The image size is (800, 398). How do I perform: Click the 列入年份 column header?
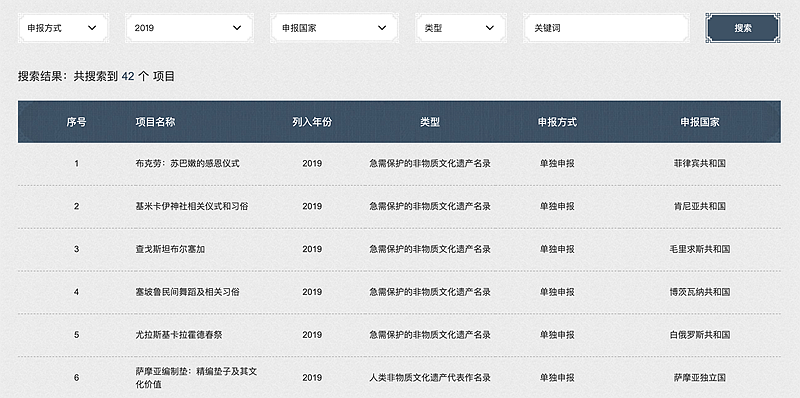[312, 122]
